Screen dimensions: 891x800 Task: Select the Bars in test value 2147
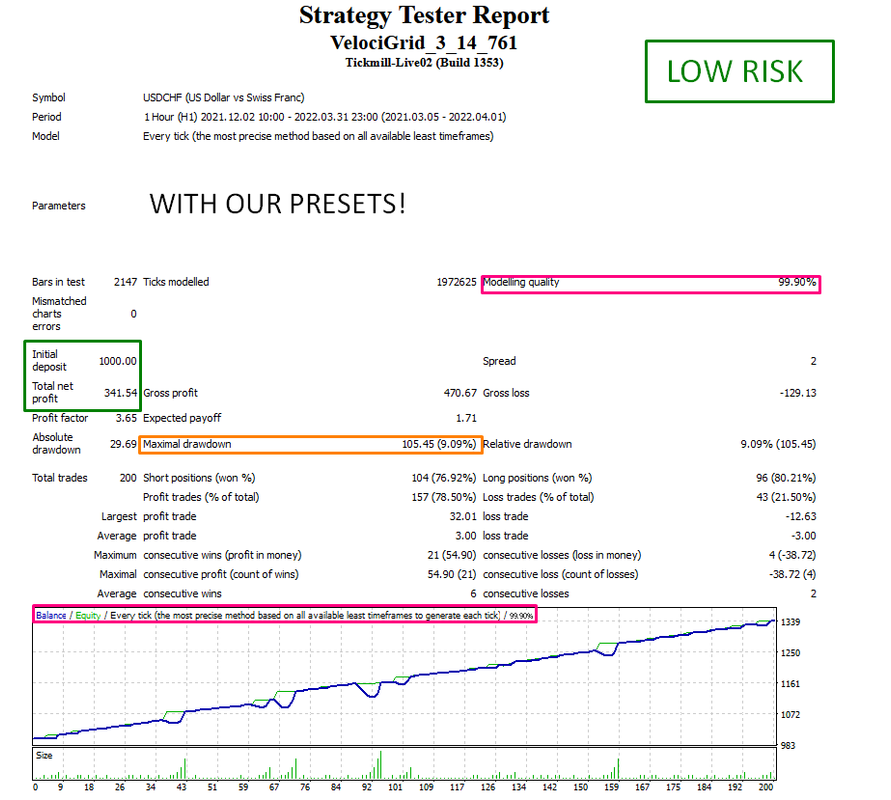(125, 282)
